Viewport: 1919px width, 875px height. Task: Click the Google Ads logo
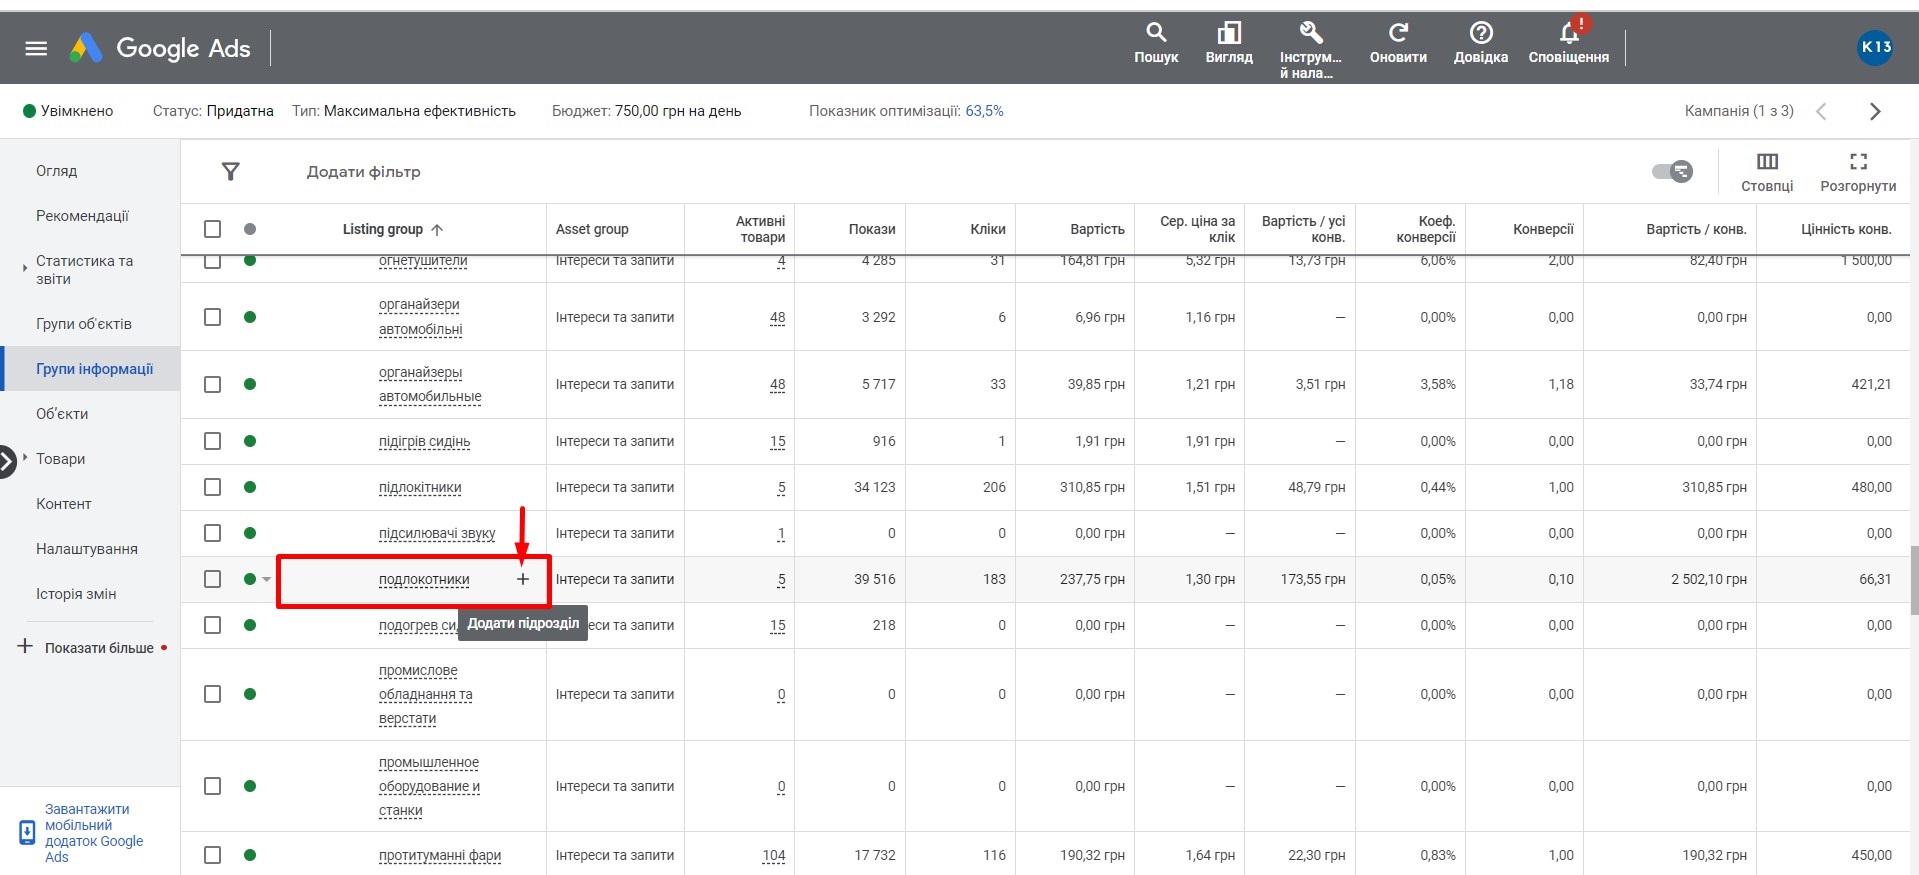(160, 48)
